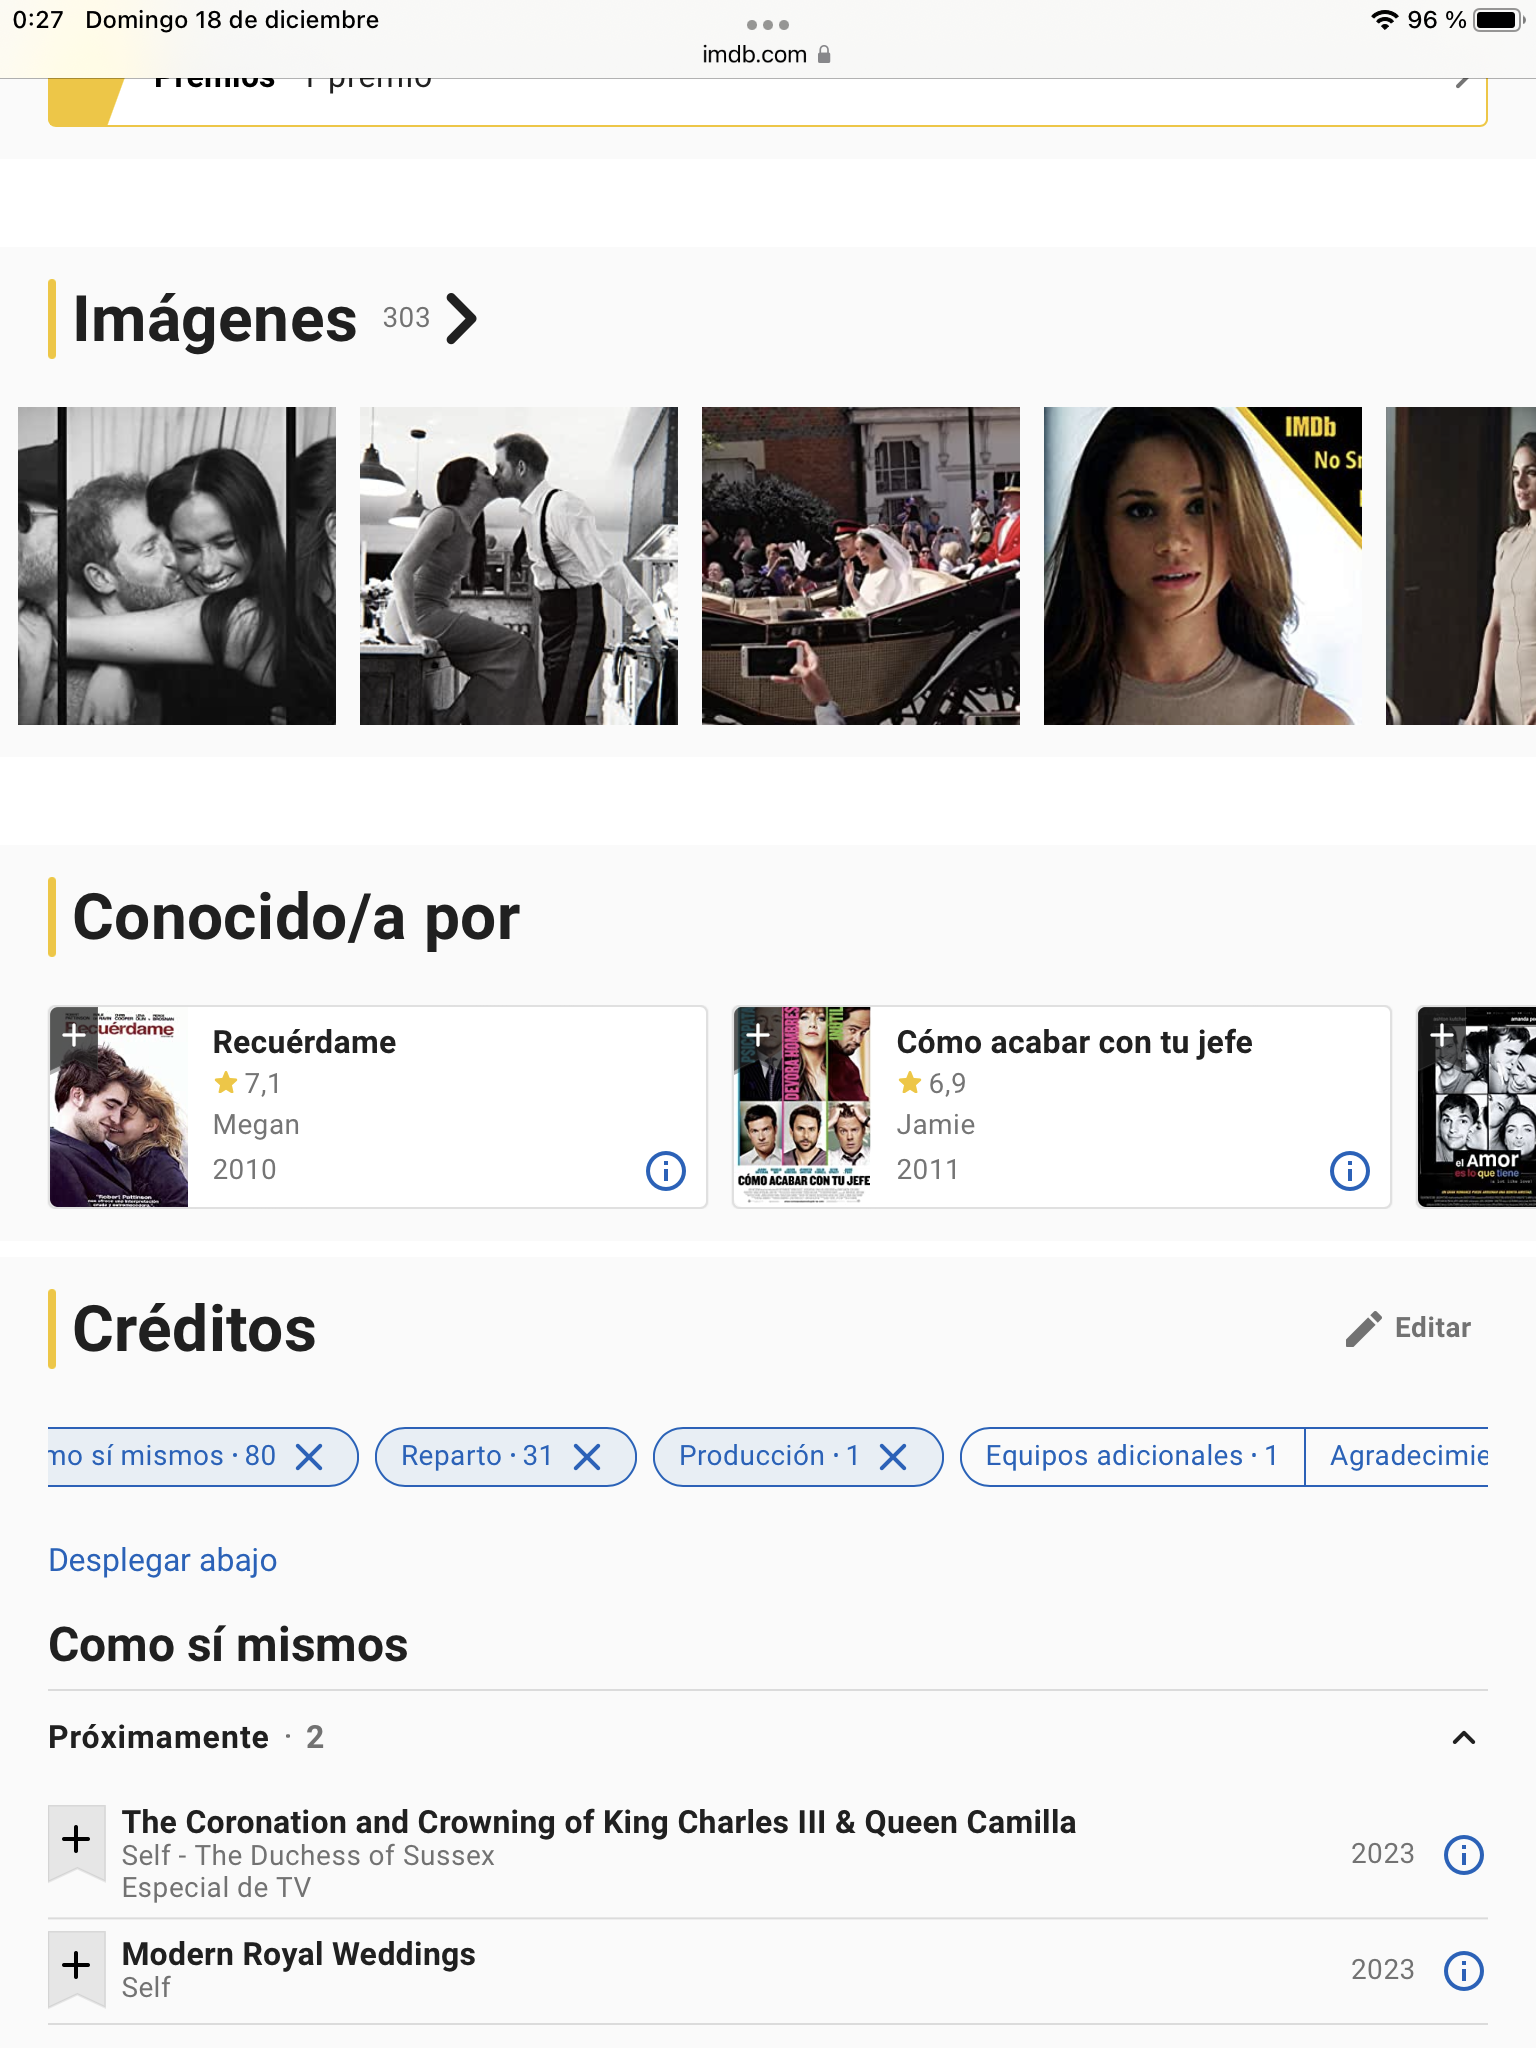Tap the battery indicator icon
The image size is (1536, 2048).
[1500, 20]
